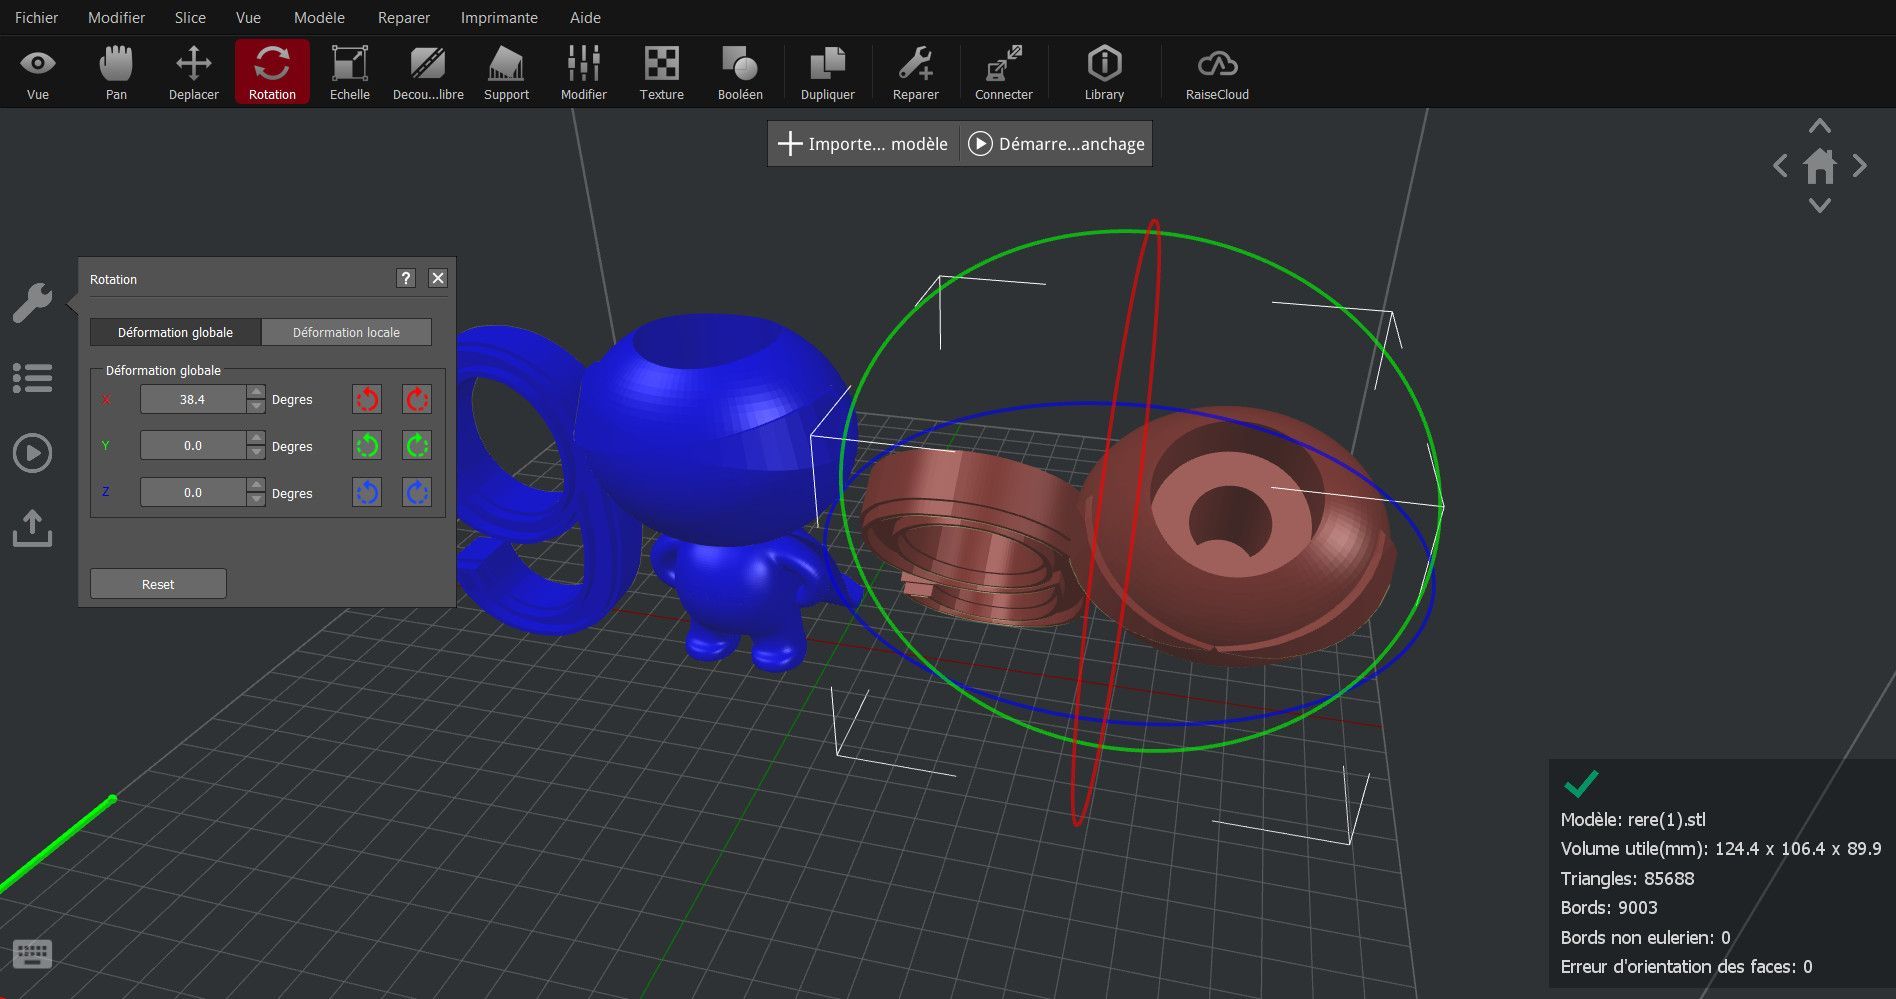Viewport: 1896px width, 999px height.
Task: Click the keyboard icon at bottom left
Action: pyautogui.click(x=32, y=954)
